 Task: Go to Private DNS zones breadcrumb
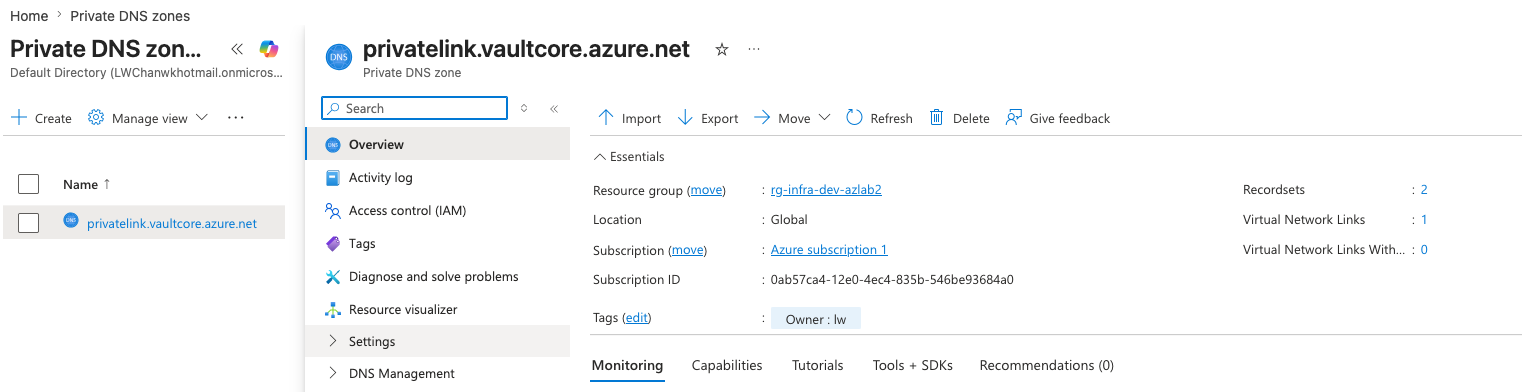(x=130, y=16)
